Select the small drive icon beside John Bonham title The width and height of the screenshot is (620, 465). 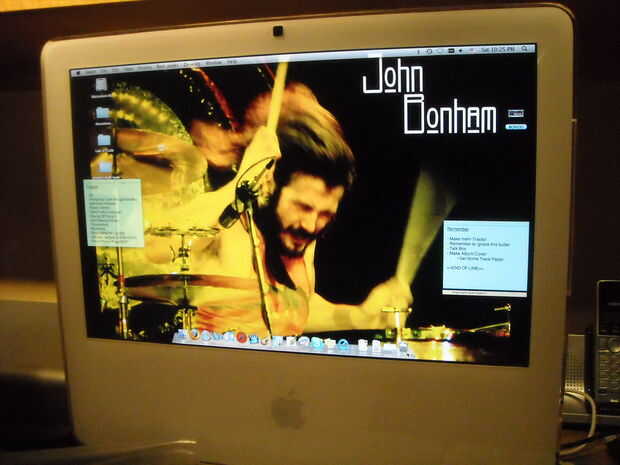tap(516, 114)
